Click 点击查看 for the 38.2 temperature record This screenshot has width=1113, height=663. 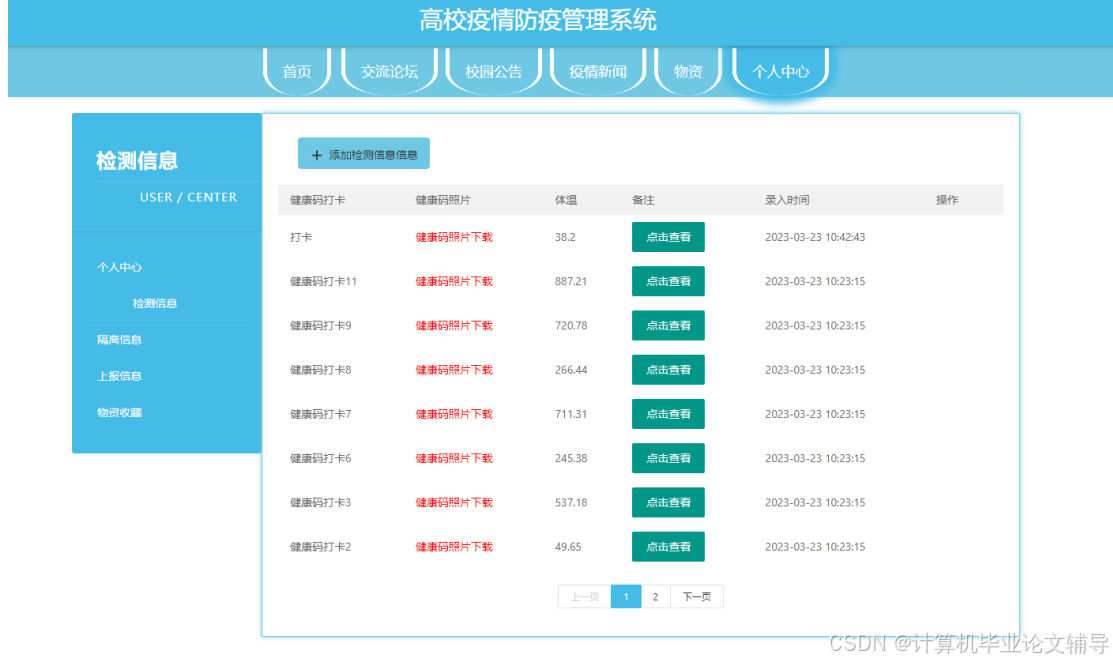tap(667, 237)
